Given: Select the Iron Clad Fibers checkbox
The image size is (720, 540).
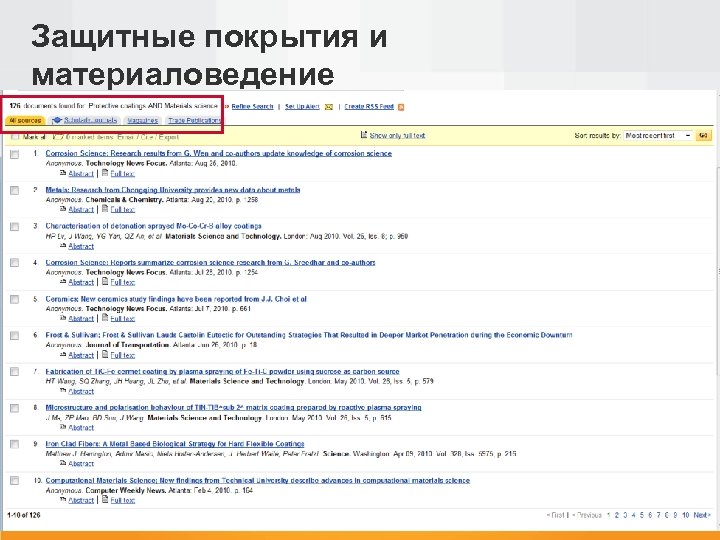Looking at the screenshot, I should coord(15,444).
